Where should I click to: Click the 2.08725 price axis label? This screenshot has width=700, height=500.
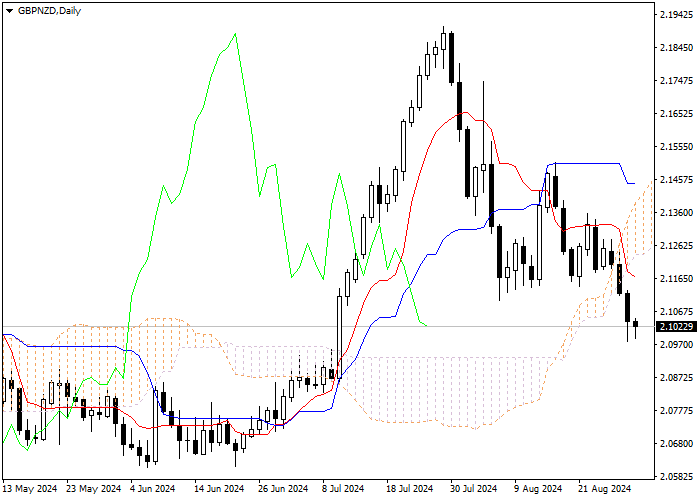[676, 378]
